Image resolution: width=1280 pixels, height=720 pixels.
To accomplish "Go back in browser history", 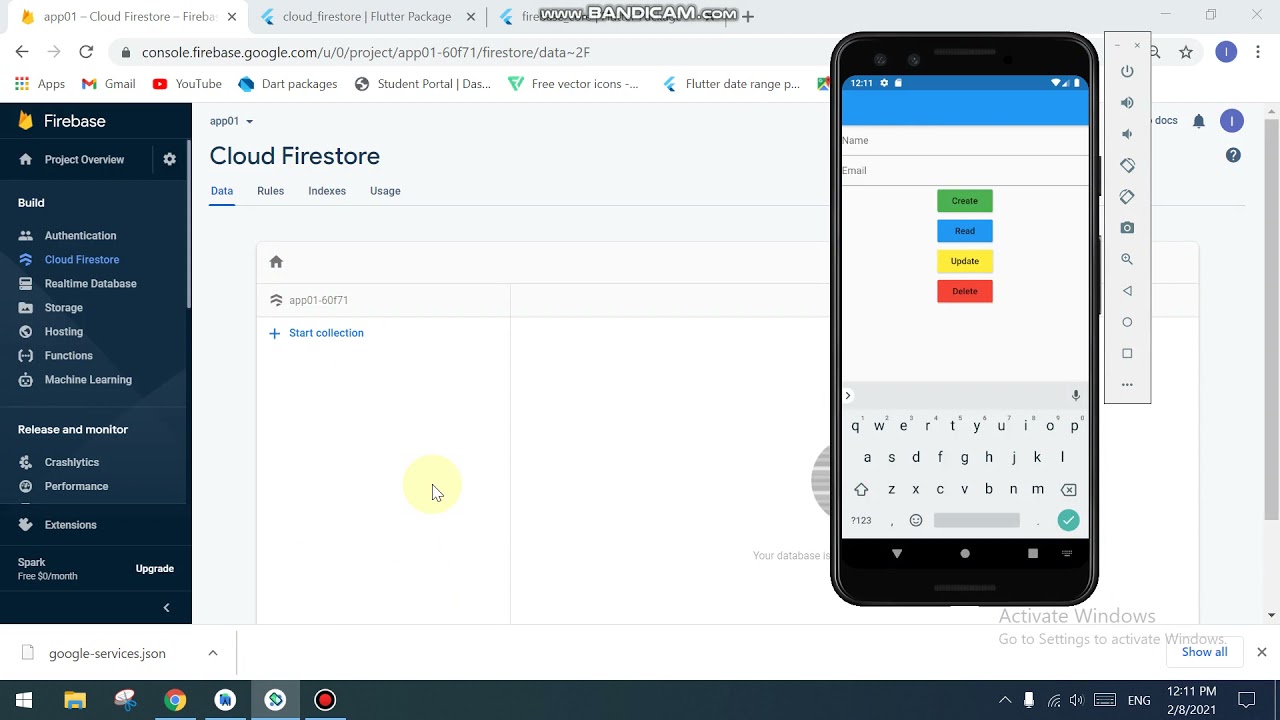I will pos(22,52).
